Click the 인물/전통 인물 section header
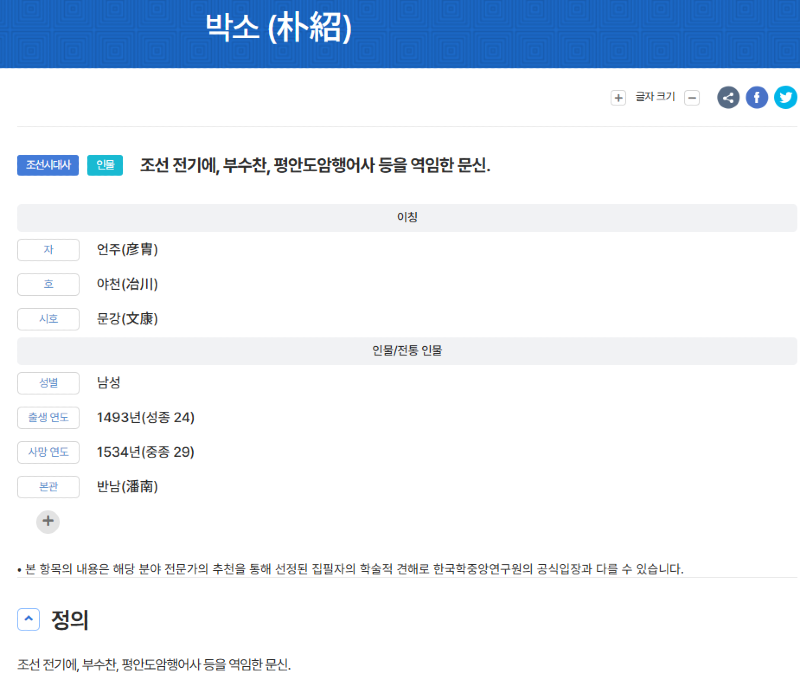Screen dimensions: 800x699 pyautogui.click(x=407, y=351)
